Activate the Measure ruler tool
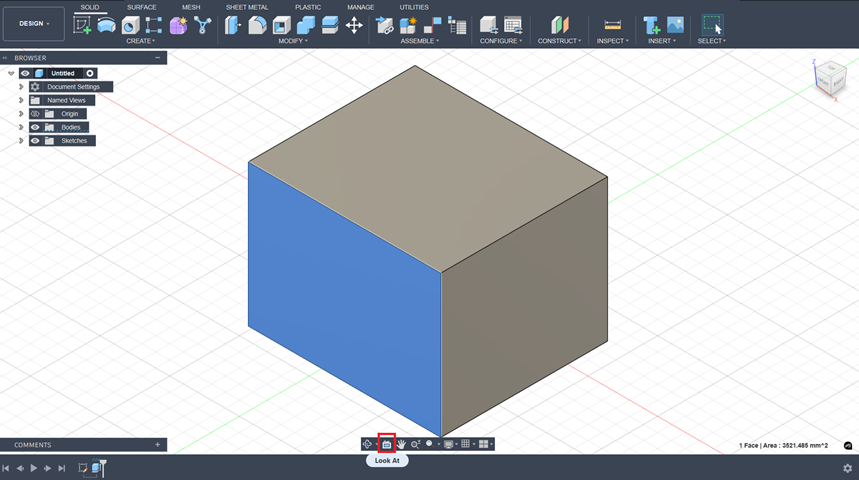The width and height of the screenshot is (859, 480). 612,25
